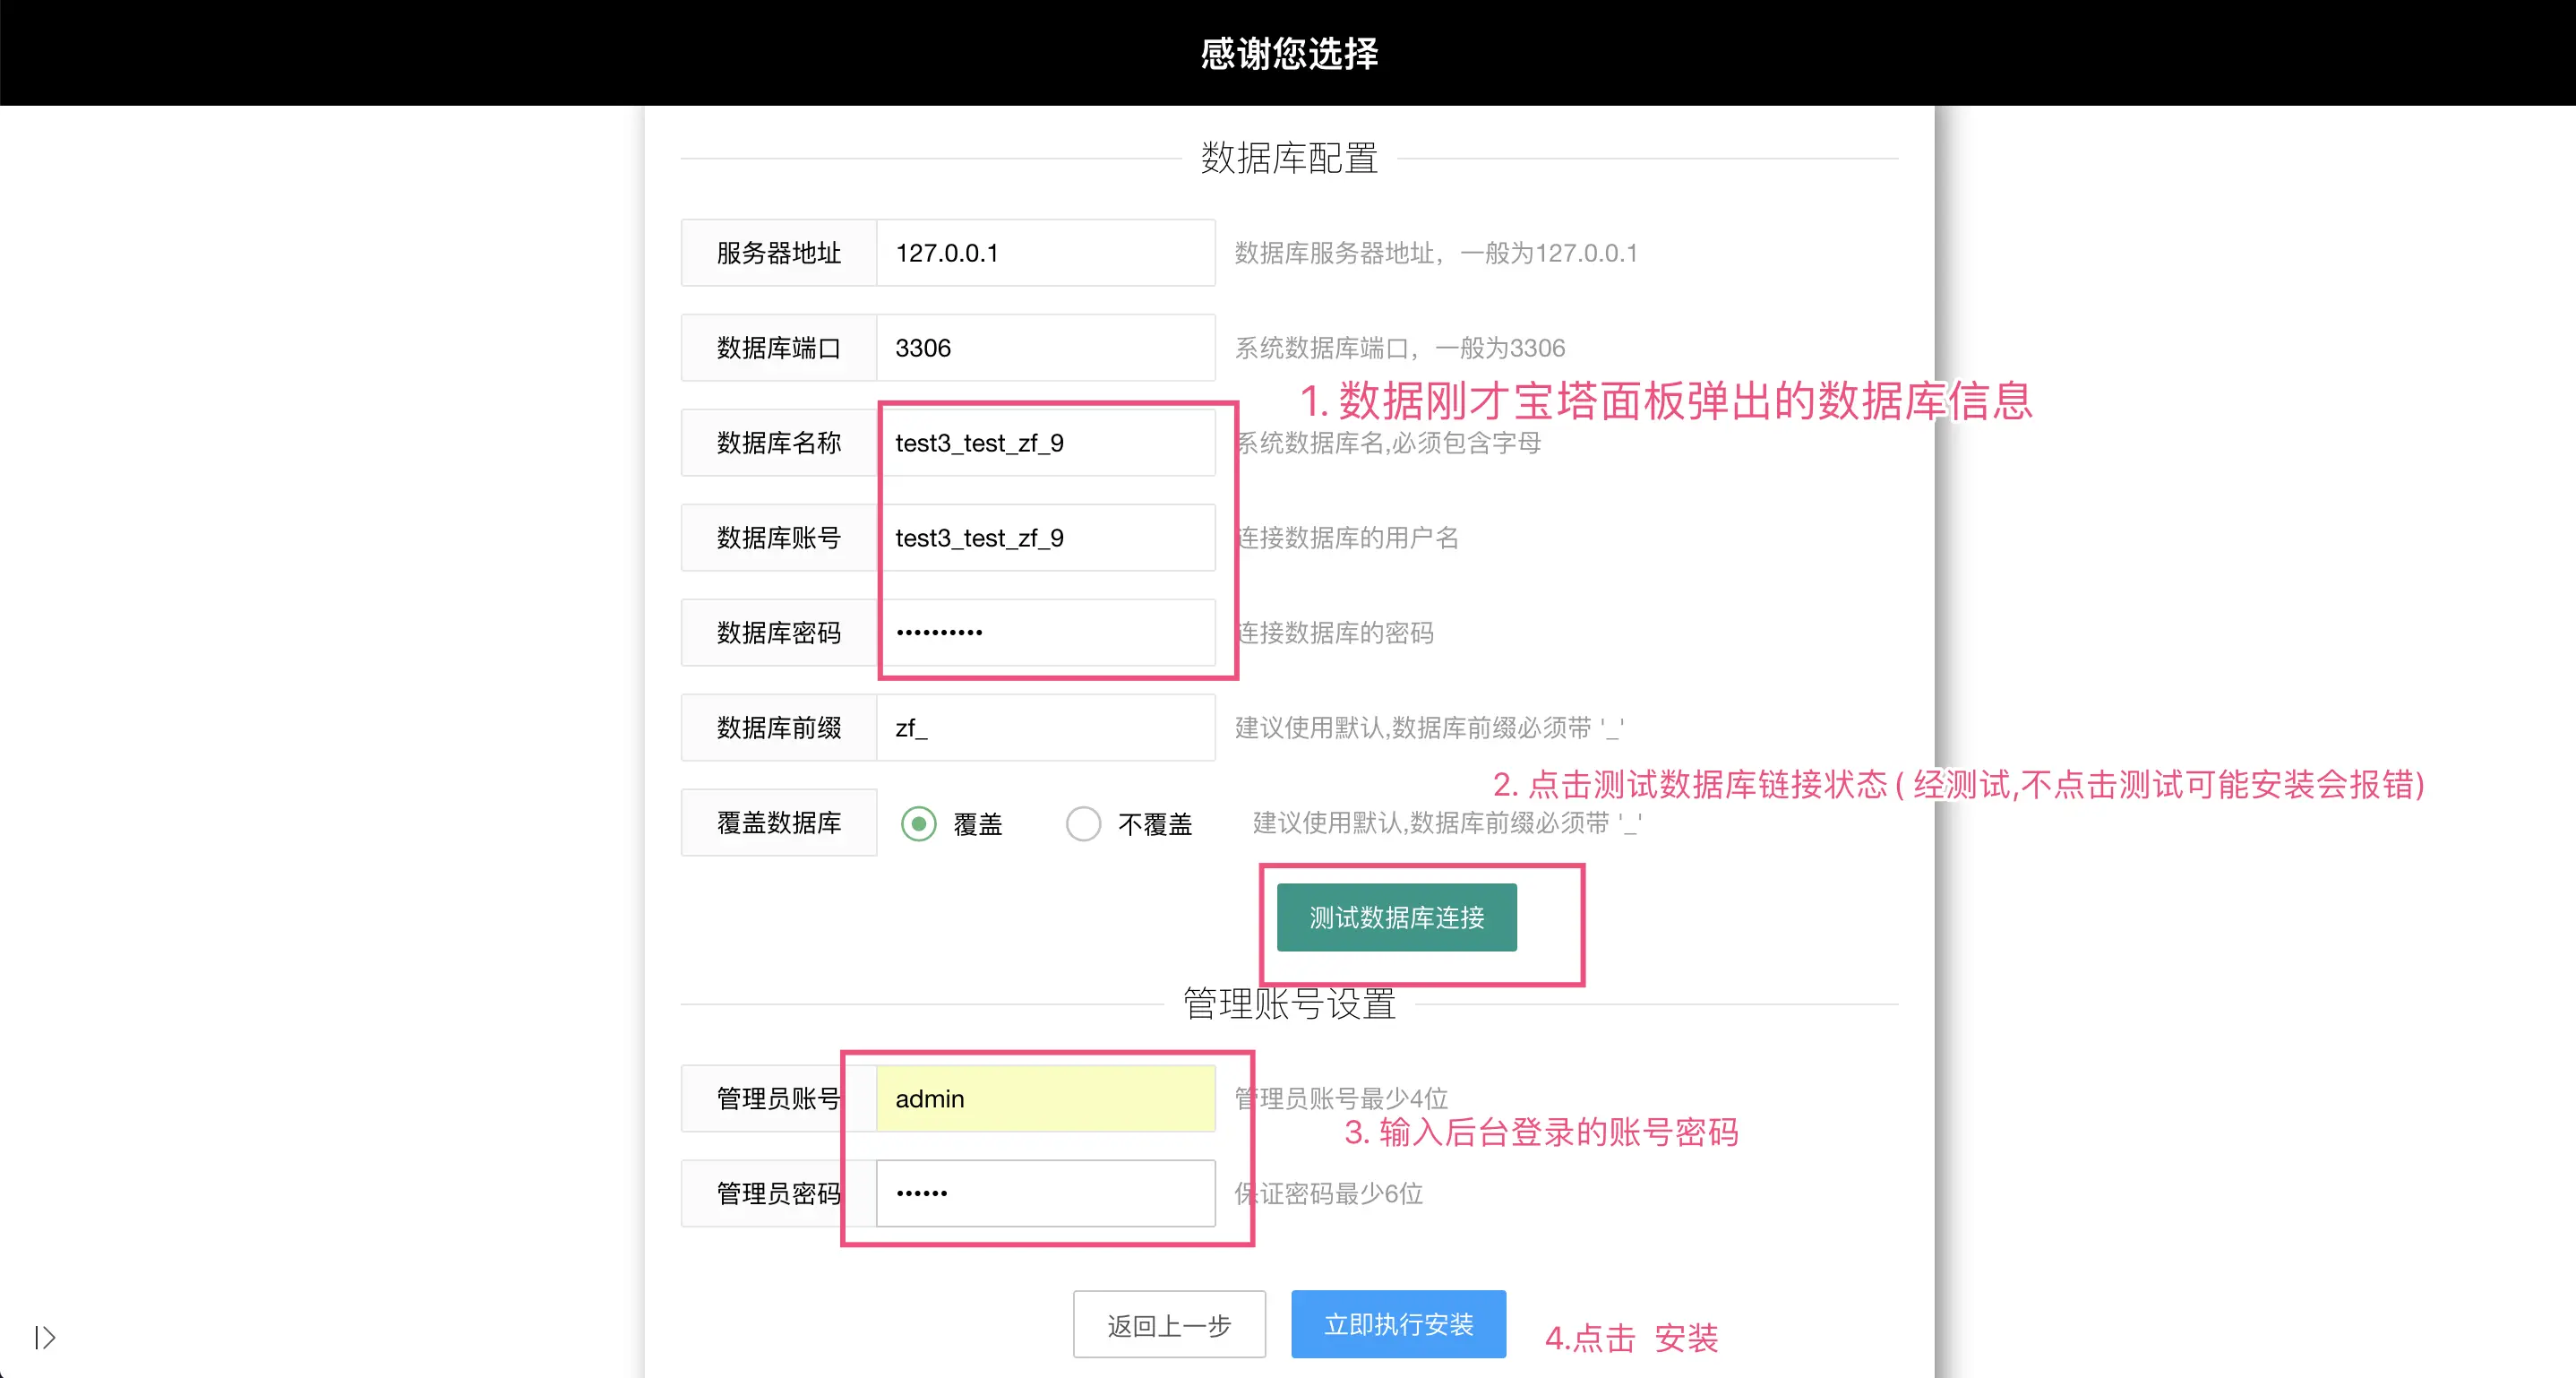
Task: Select the 覆盖 radio button
Action: pyautogui.click(x=918, y=824)
